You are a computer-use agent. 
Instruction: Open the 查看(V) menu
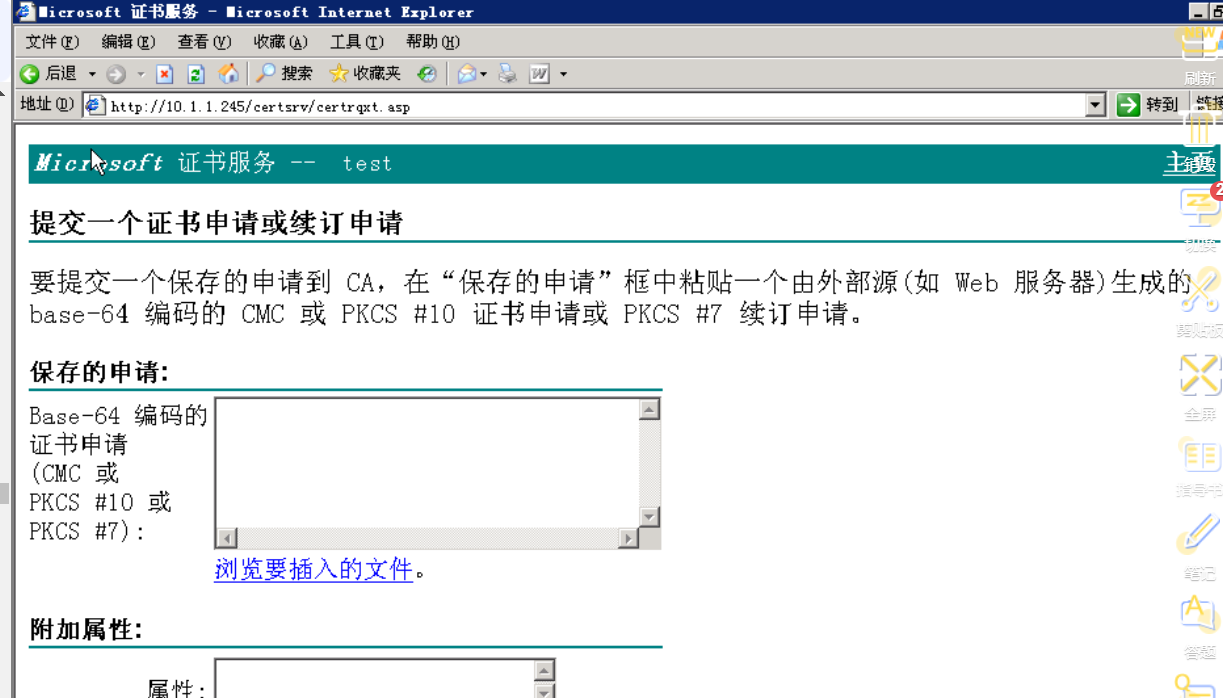point(204,42)
